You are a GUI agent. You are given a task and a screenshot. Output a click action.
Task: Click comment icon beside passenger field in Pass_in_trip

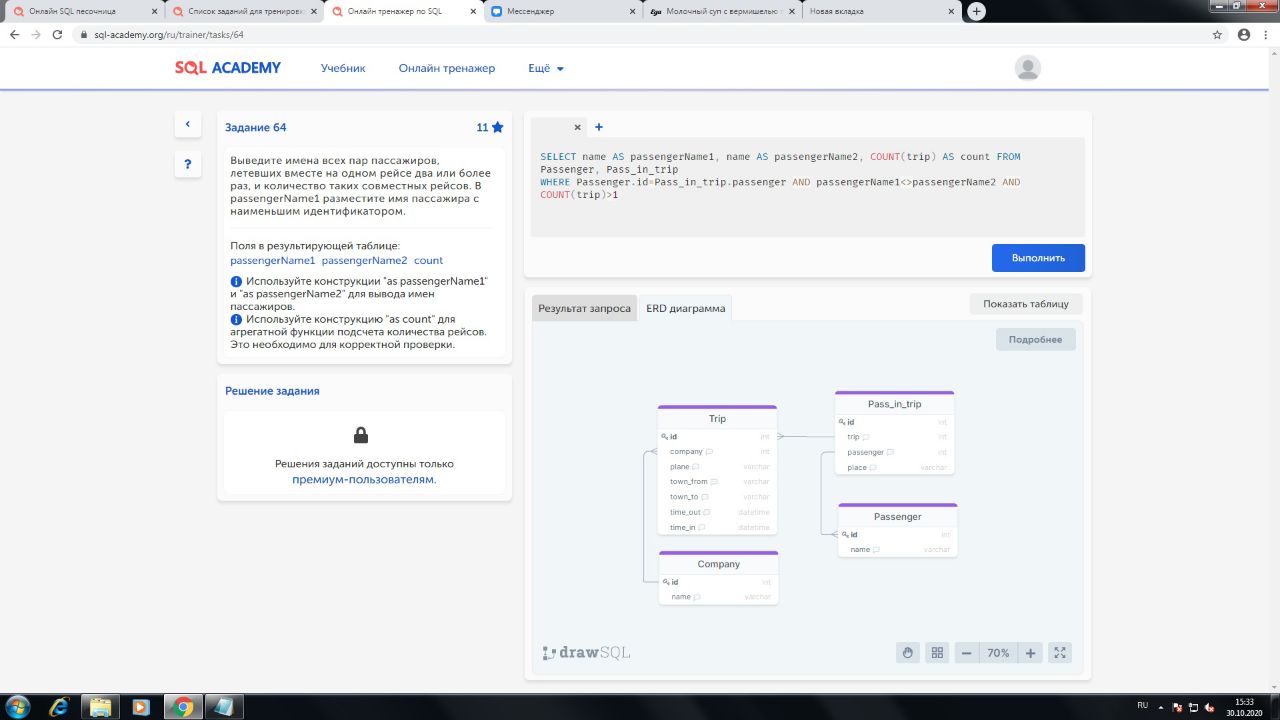click(890, 452)
